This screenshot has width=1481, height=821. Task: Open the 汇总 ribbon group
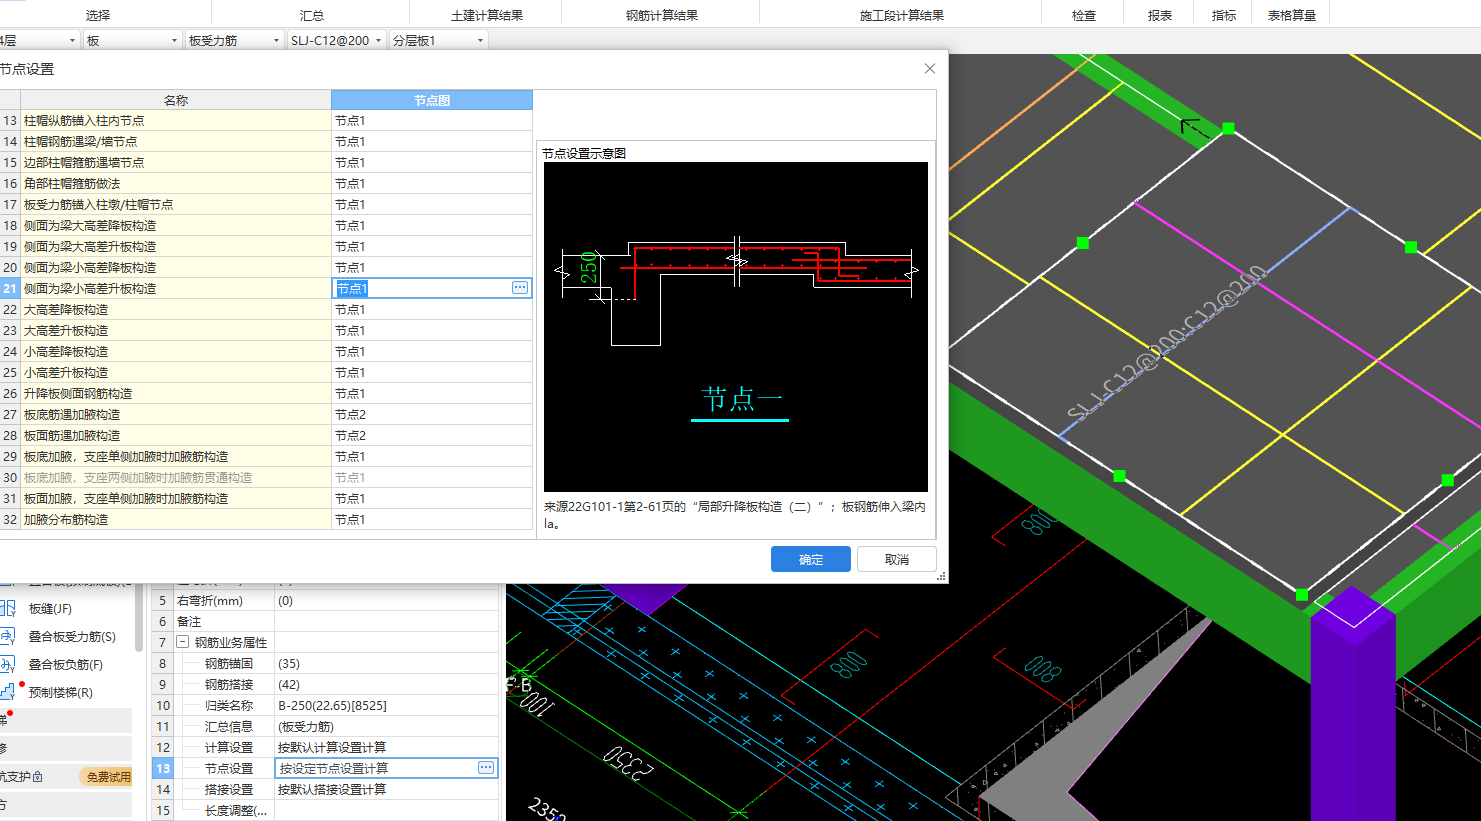tap(312, 15)
